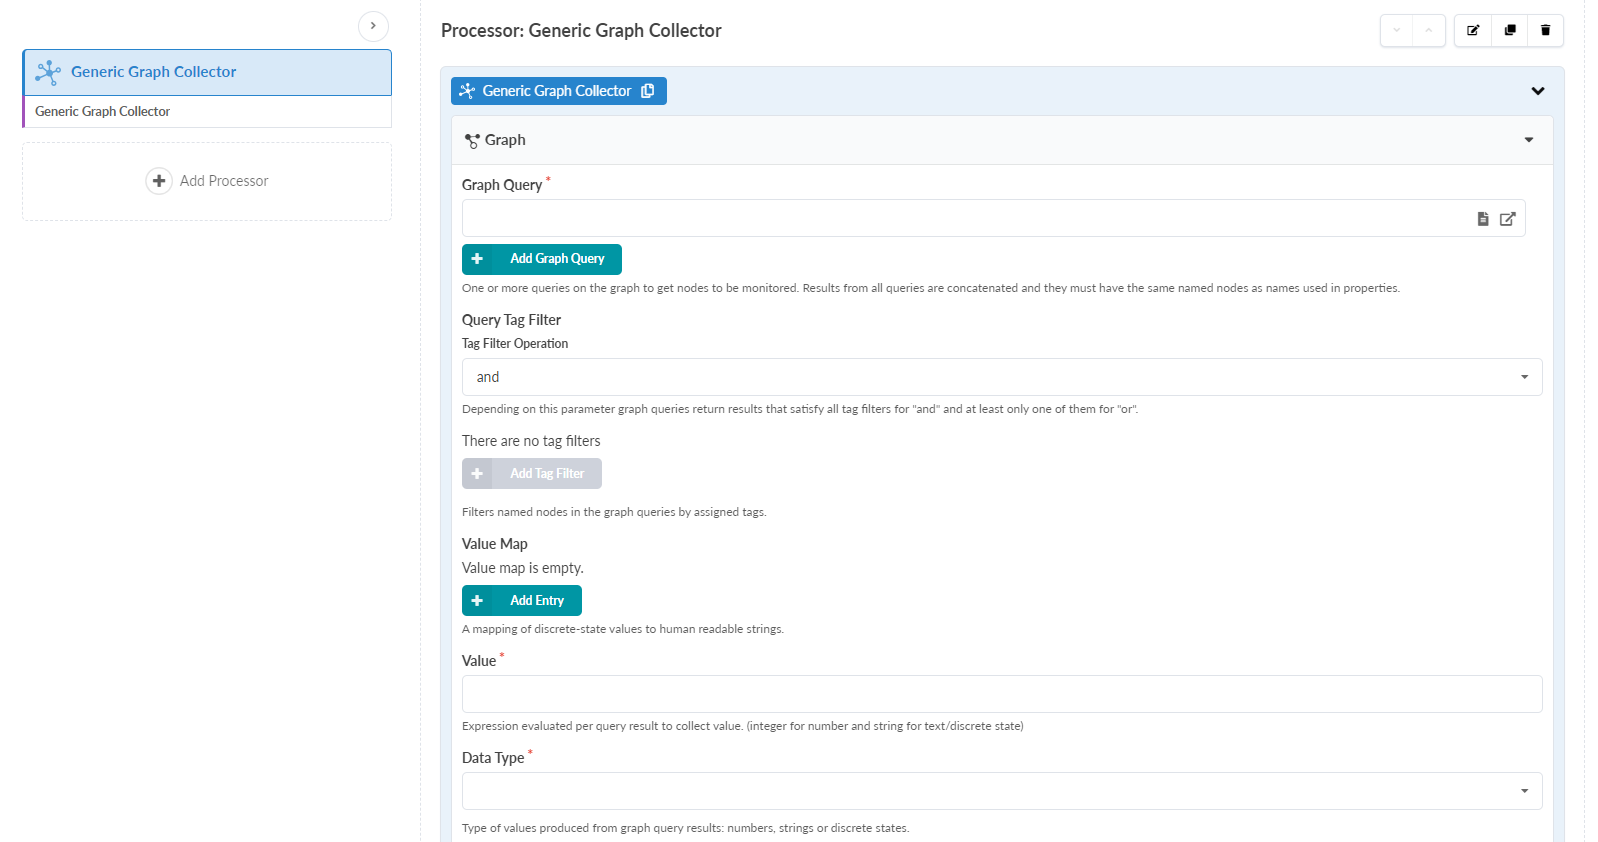1598x842 pixels.
Task: Click the Add Entry button
Action: tap(522, 601)
